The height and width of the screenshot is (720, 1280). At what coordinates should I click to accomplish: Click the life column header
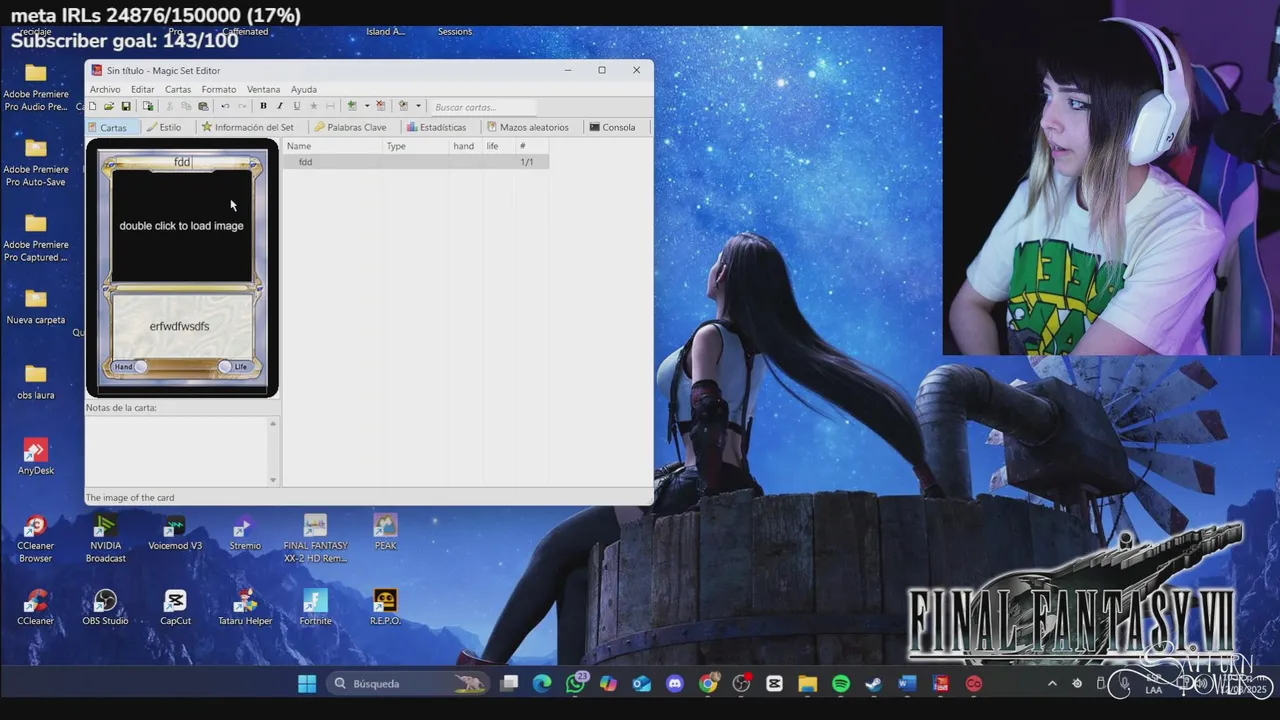500,146
